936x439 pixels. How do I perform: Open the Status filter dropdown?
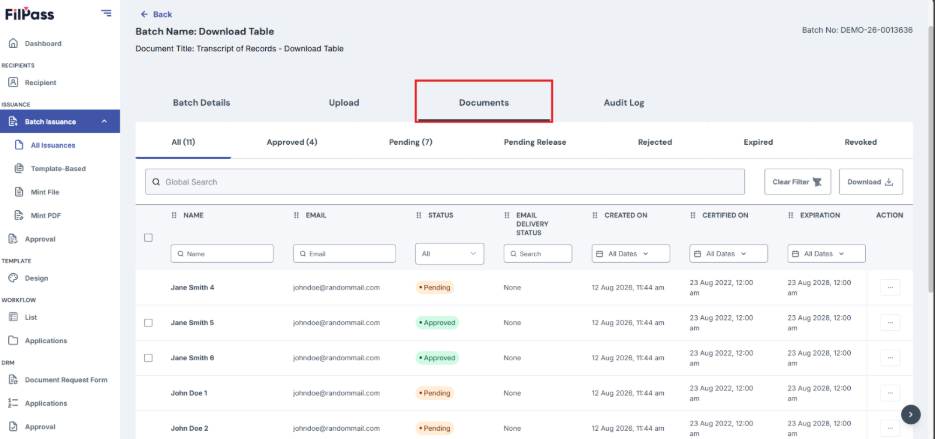(449, 254)
